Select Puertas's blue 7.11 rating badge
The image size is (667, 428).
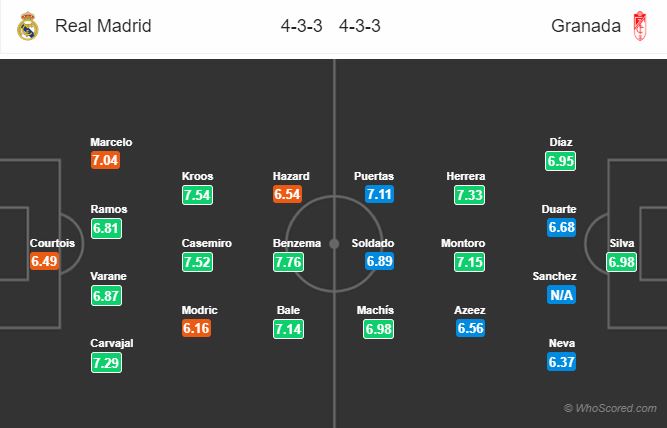click(379, 194)
